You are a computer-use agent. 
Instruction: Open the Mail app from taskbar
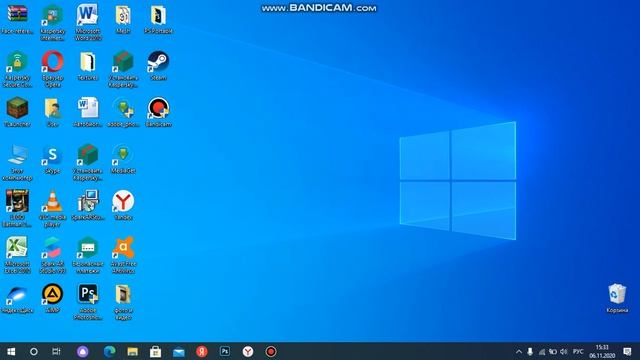pyautogui.click(x=179, y=351)
